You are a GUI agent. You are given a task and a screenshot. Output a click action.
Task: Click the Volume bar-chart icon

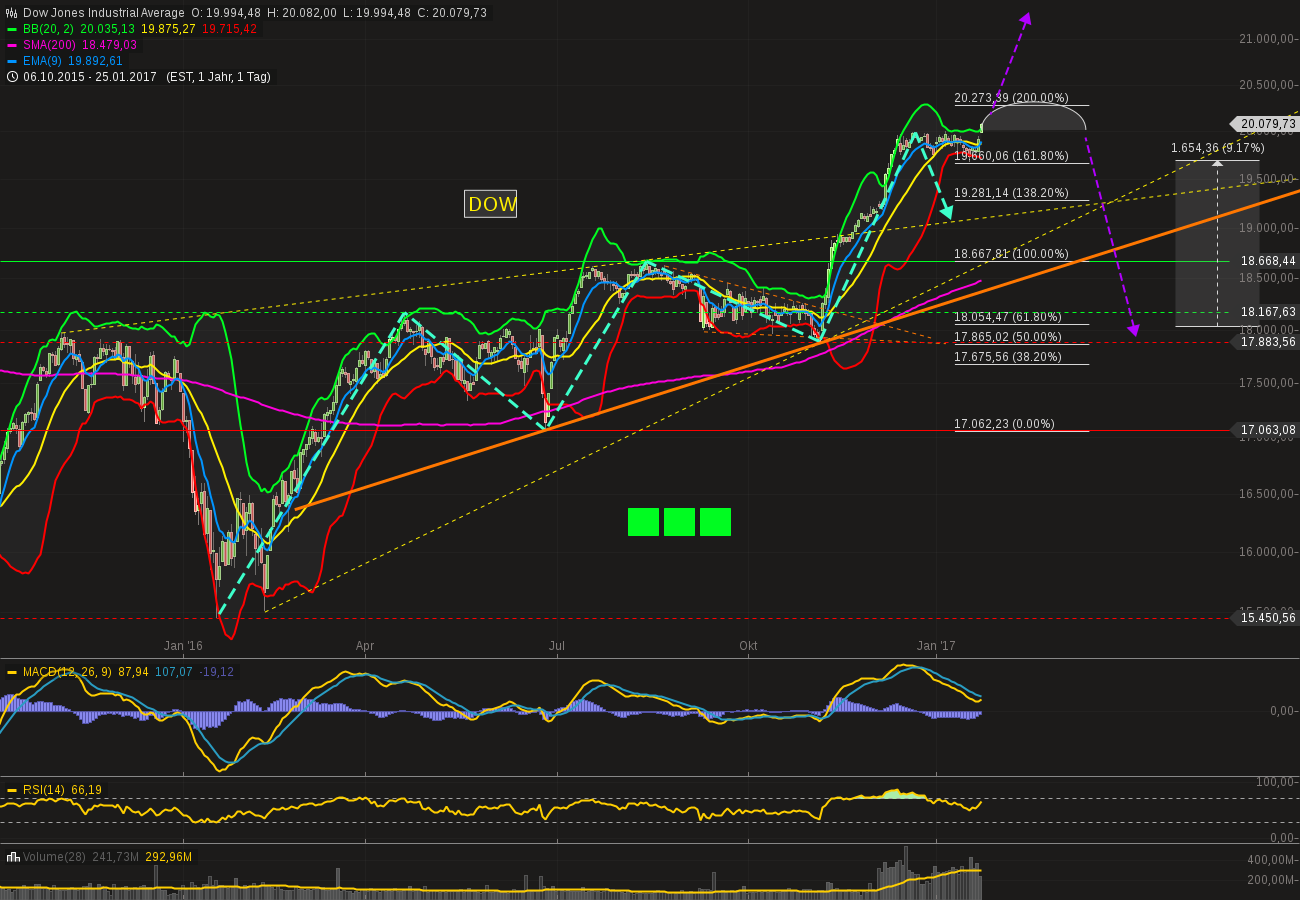[x=12, y=857]
